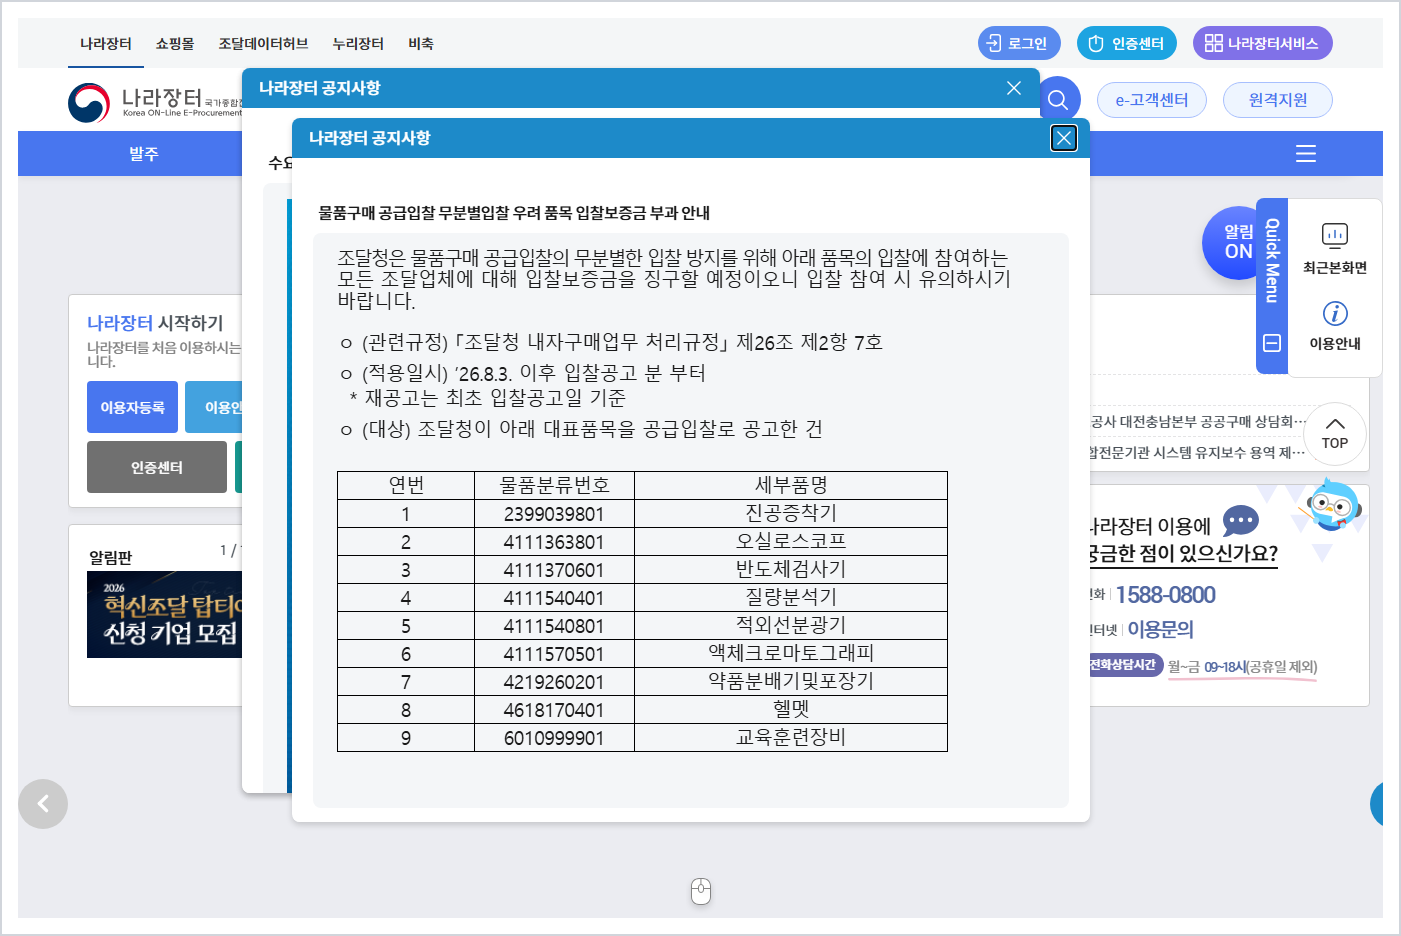1401x936 pixels.
Task: Click table cell 4219260201
Action: [554, 682]
